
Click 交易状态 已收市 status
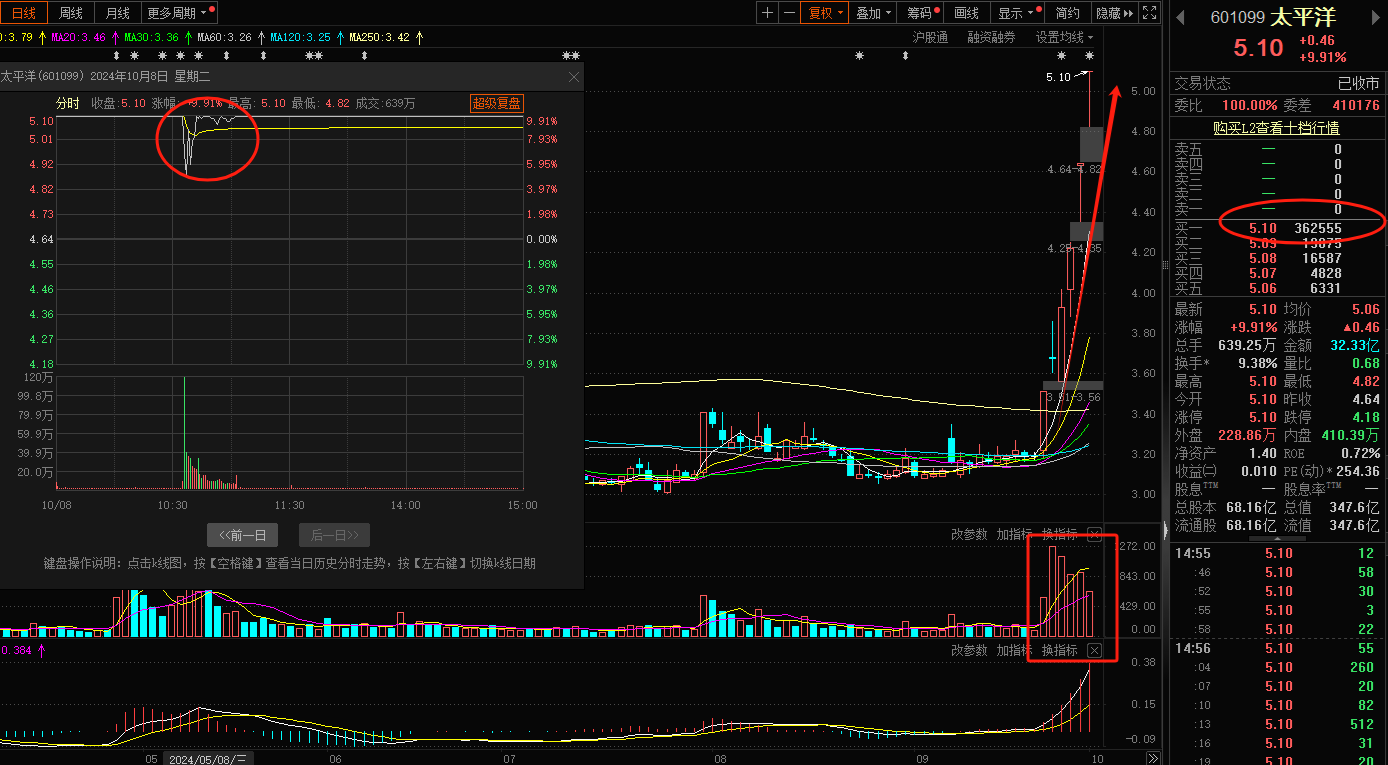click(x=1358, y=84)
